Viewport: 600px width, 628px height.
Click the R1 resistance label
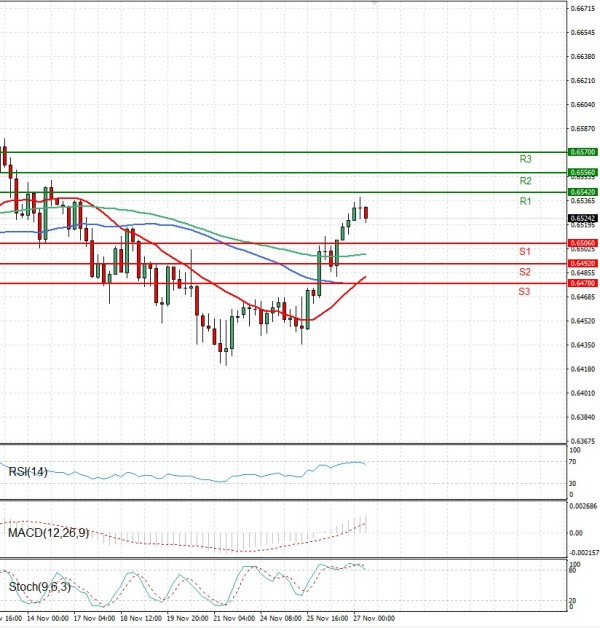point(525,202)
